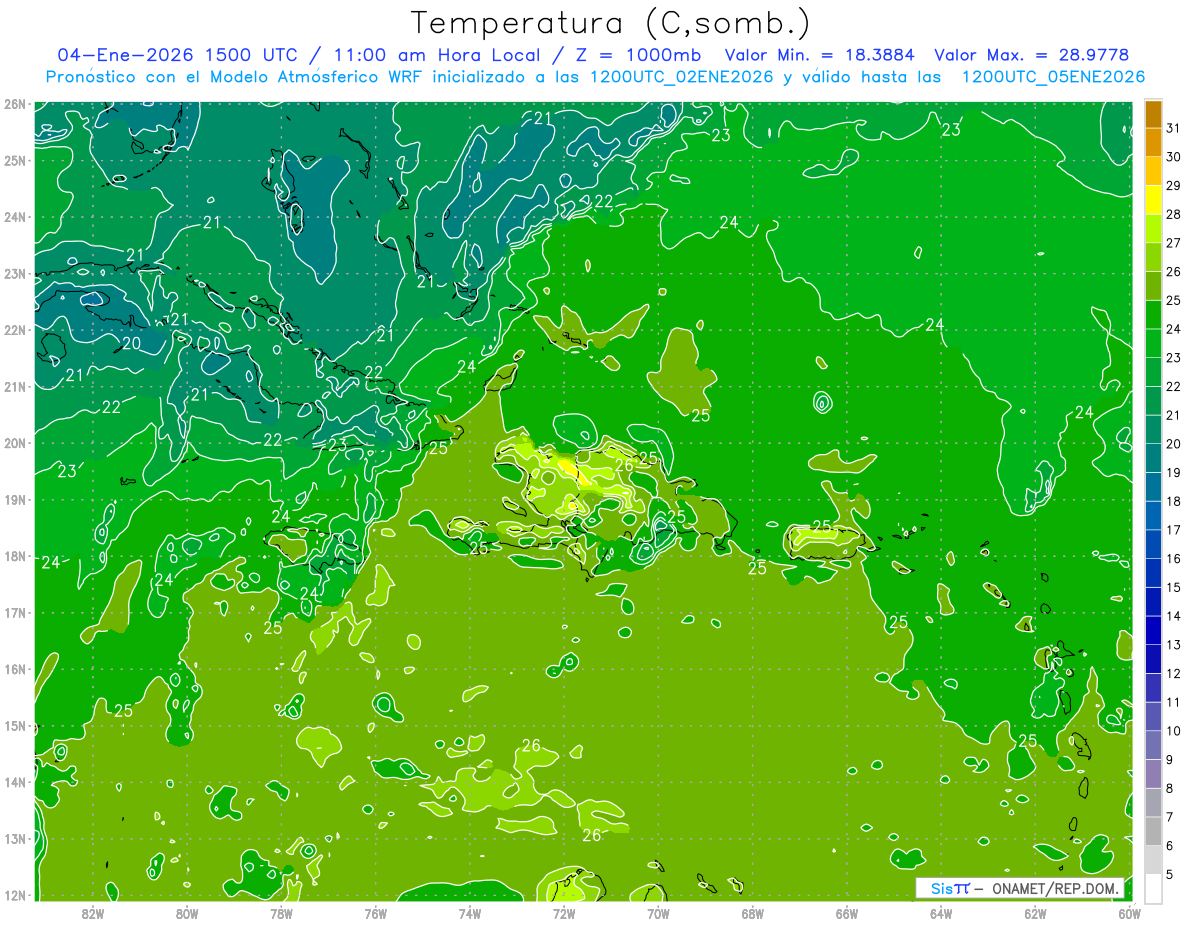
Task: Click the orange legend band between 30 and 31
Action: click(1153, 142)
